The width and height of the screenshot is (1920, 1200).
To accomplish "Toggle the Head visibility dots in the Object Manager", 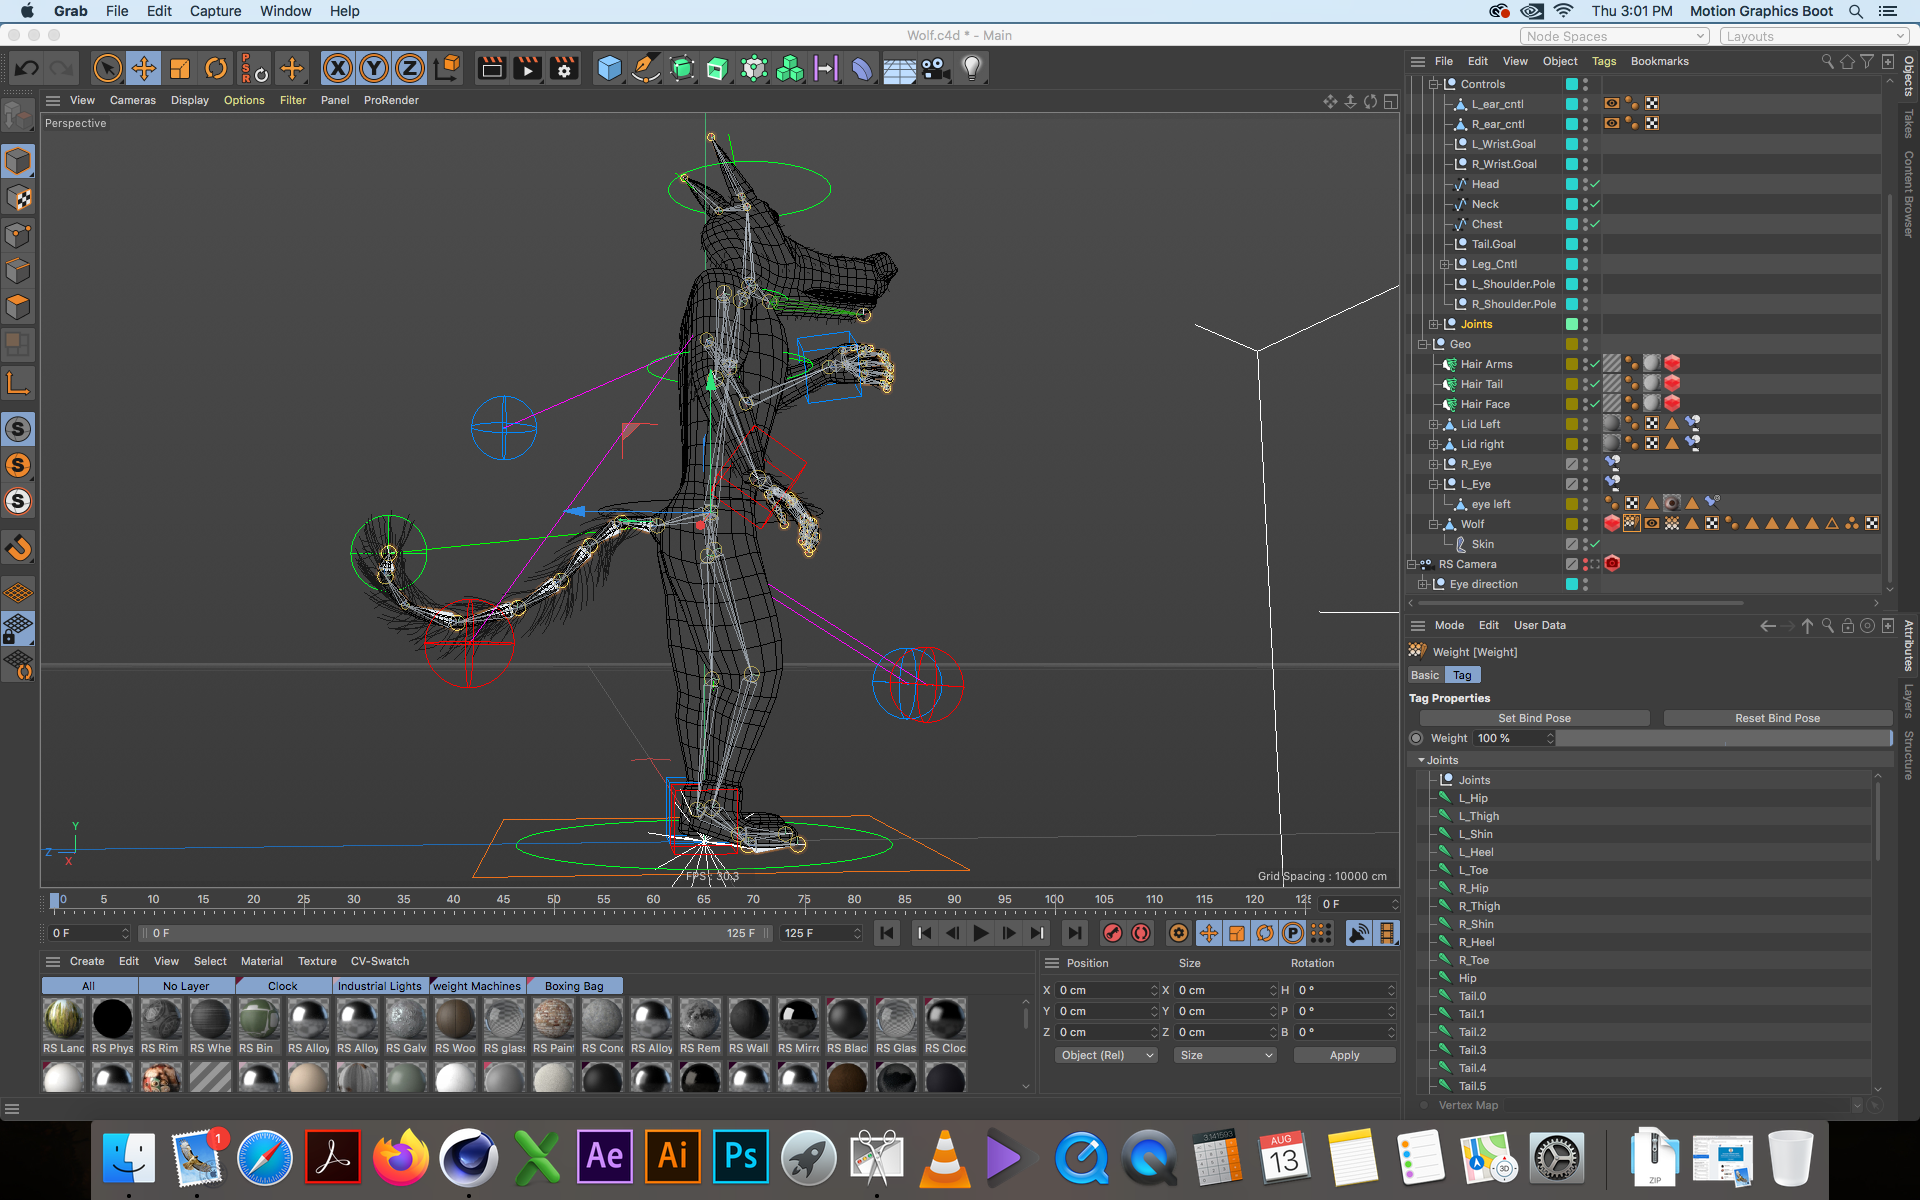I will 1585,184.
